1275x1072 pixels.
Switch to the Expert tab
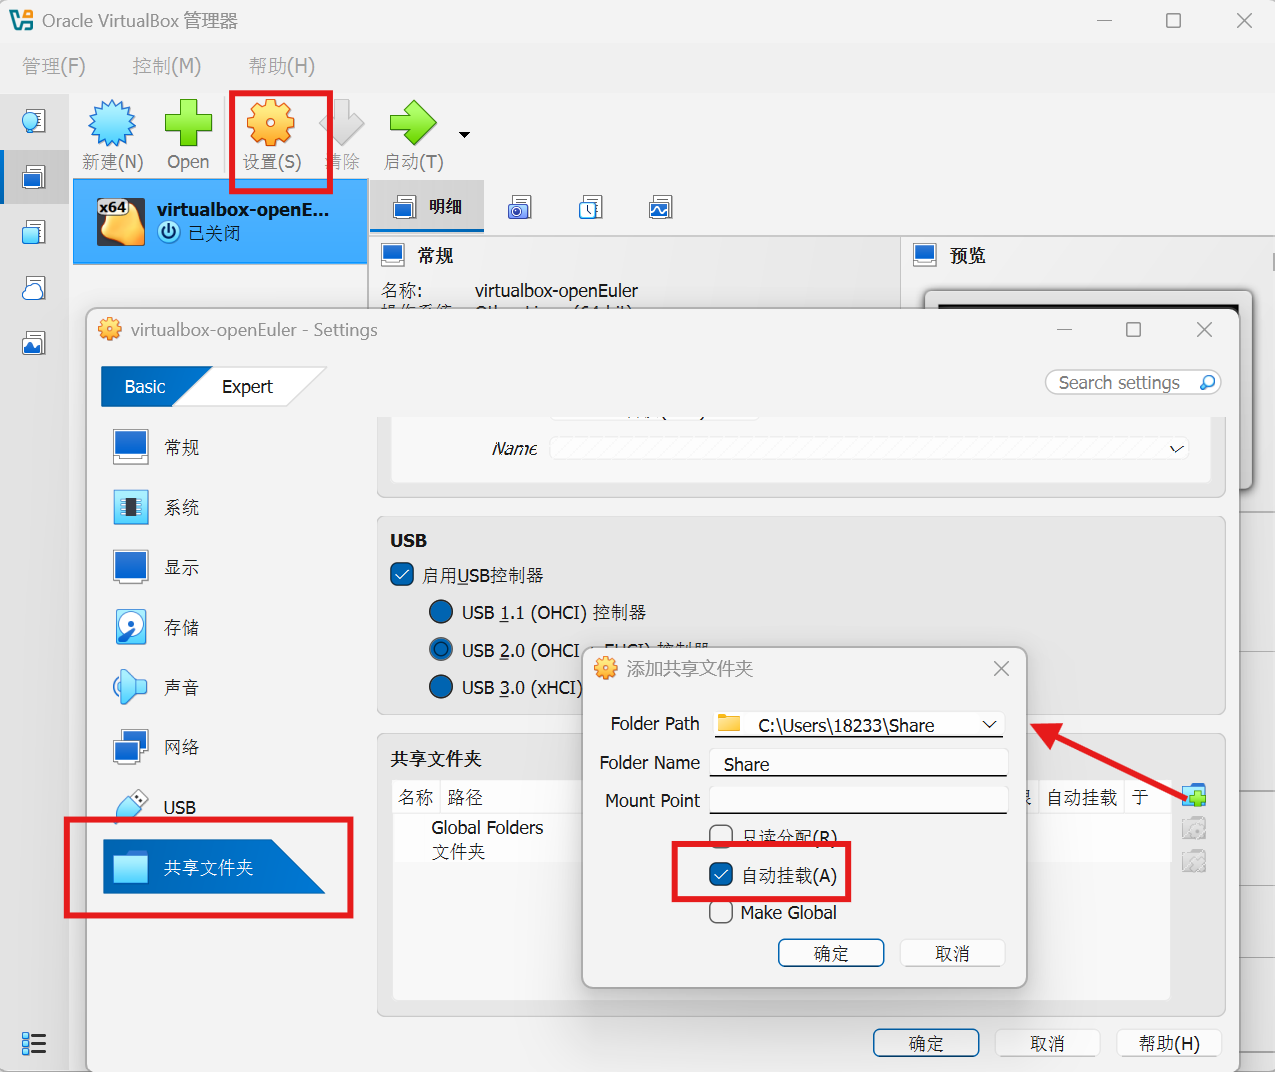pyautogui.click(x=247, y=387)
